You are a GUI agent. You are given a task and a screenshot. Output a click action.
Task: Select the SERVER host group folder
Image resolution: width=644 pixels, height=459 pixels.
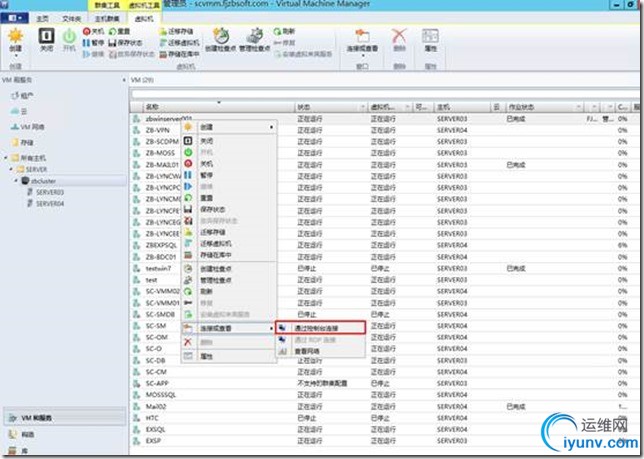click(32, 170)
